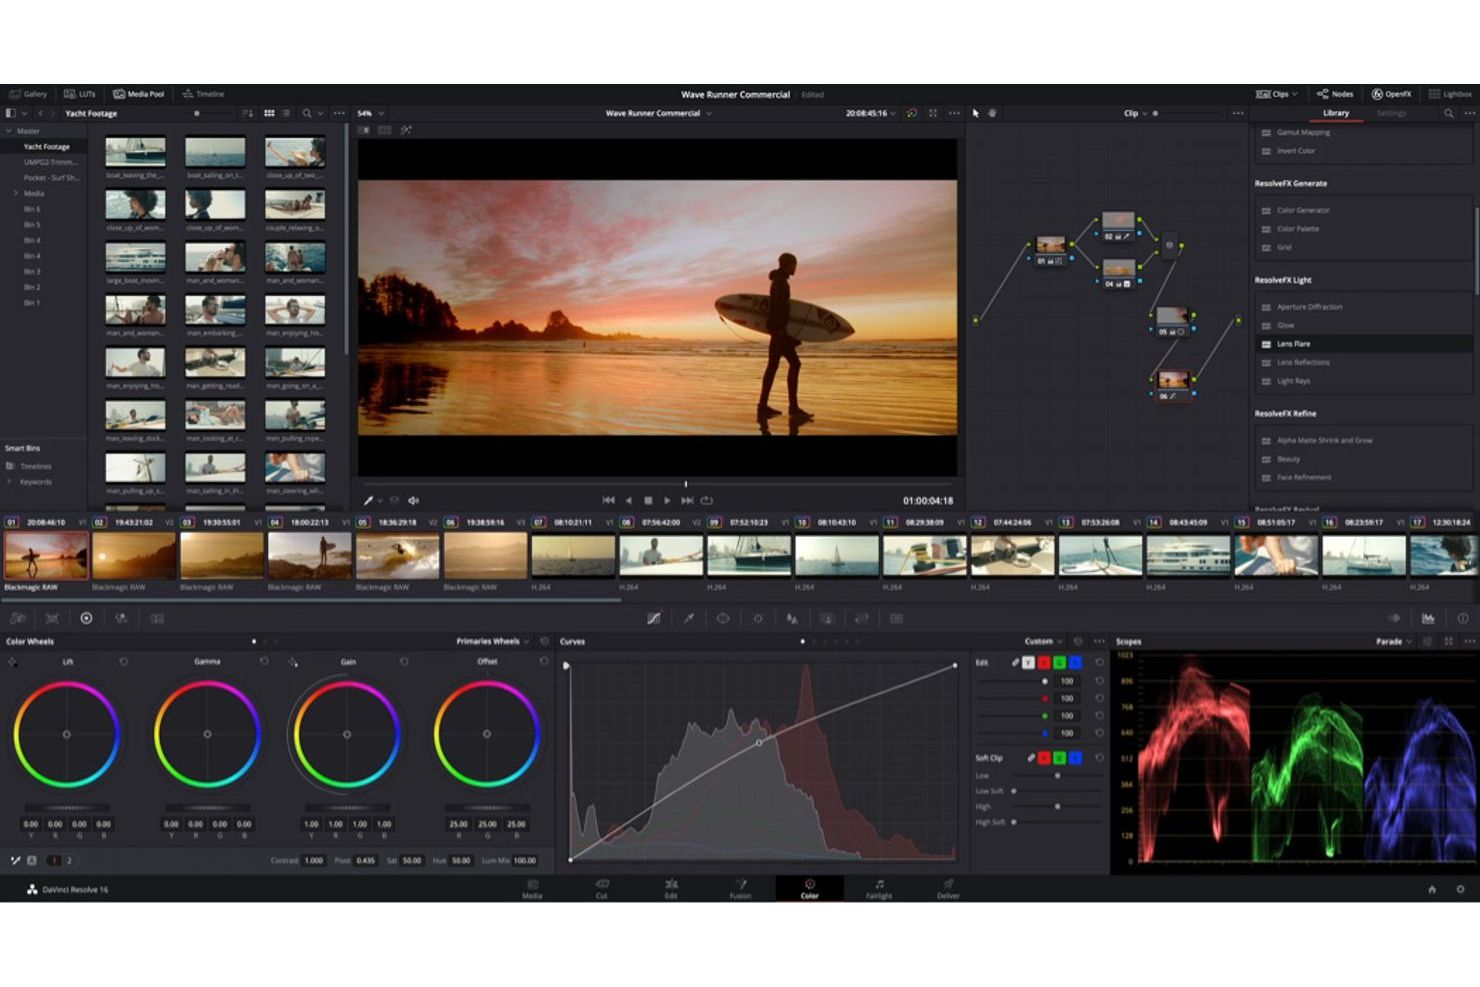The height and width of the screenshot is (987, 1480).
Task: Open the Nodes graph panel
Action: (x=1336, y=93)
